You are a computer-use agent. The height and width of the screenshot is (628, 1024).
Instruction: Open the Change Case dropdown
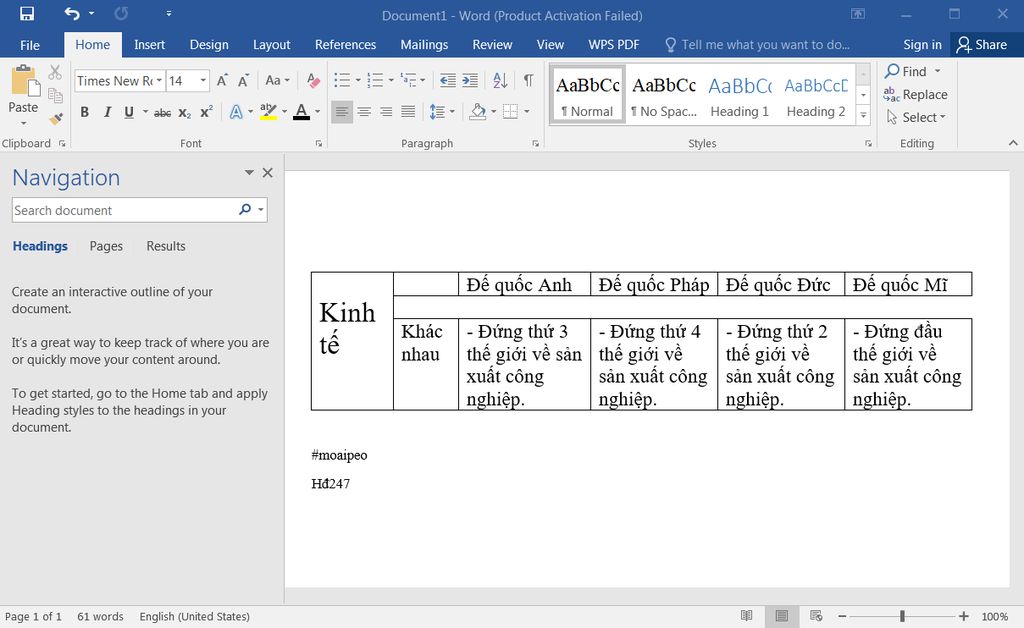(x=278, y=80)
